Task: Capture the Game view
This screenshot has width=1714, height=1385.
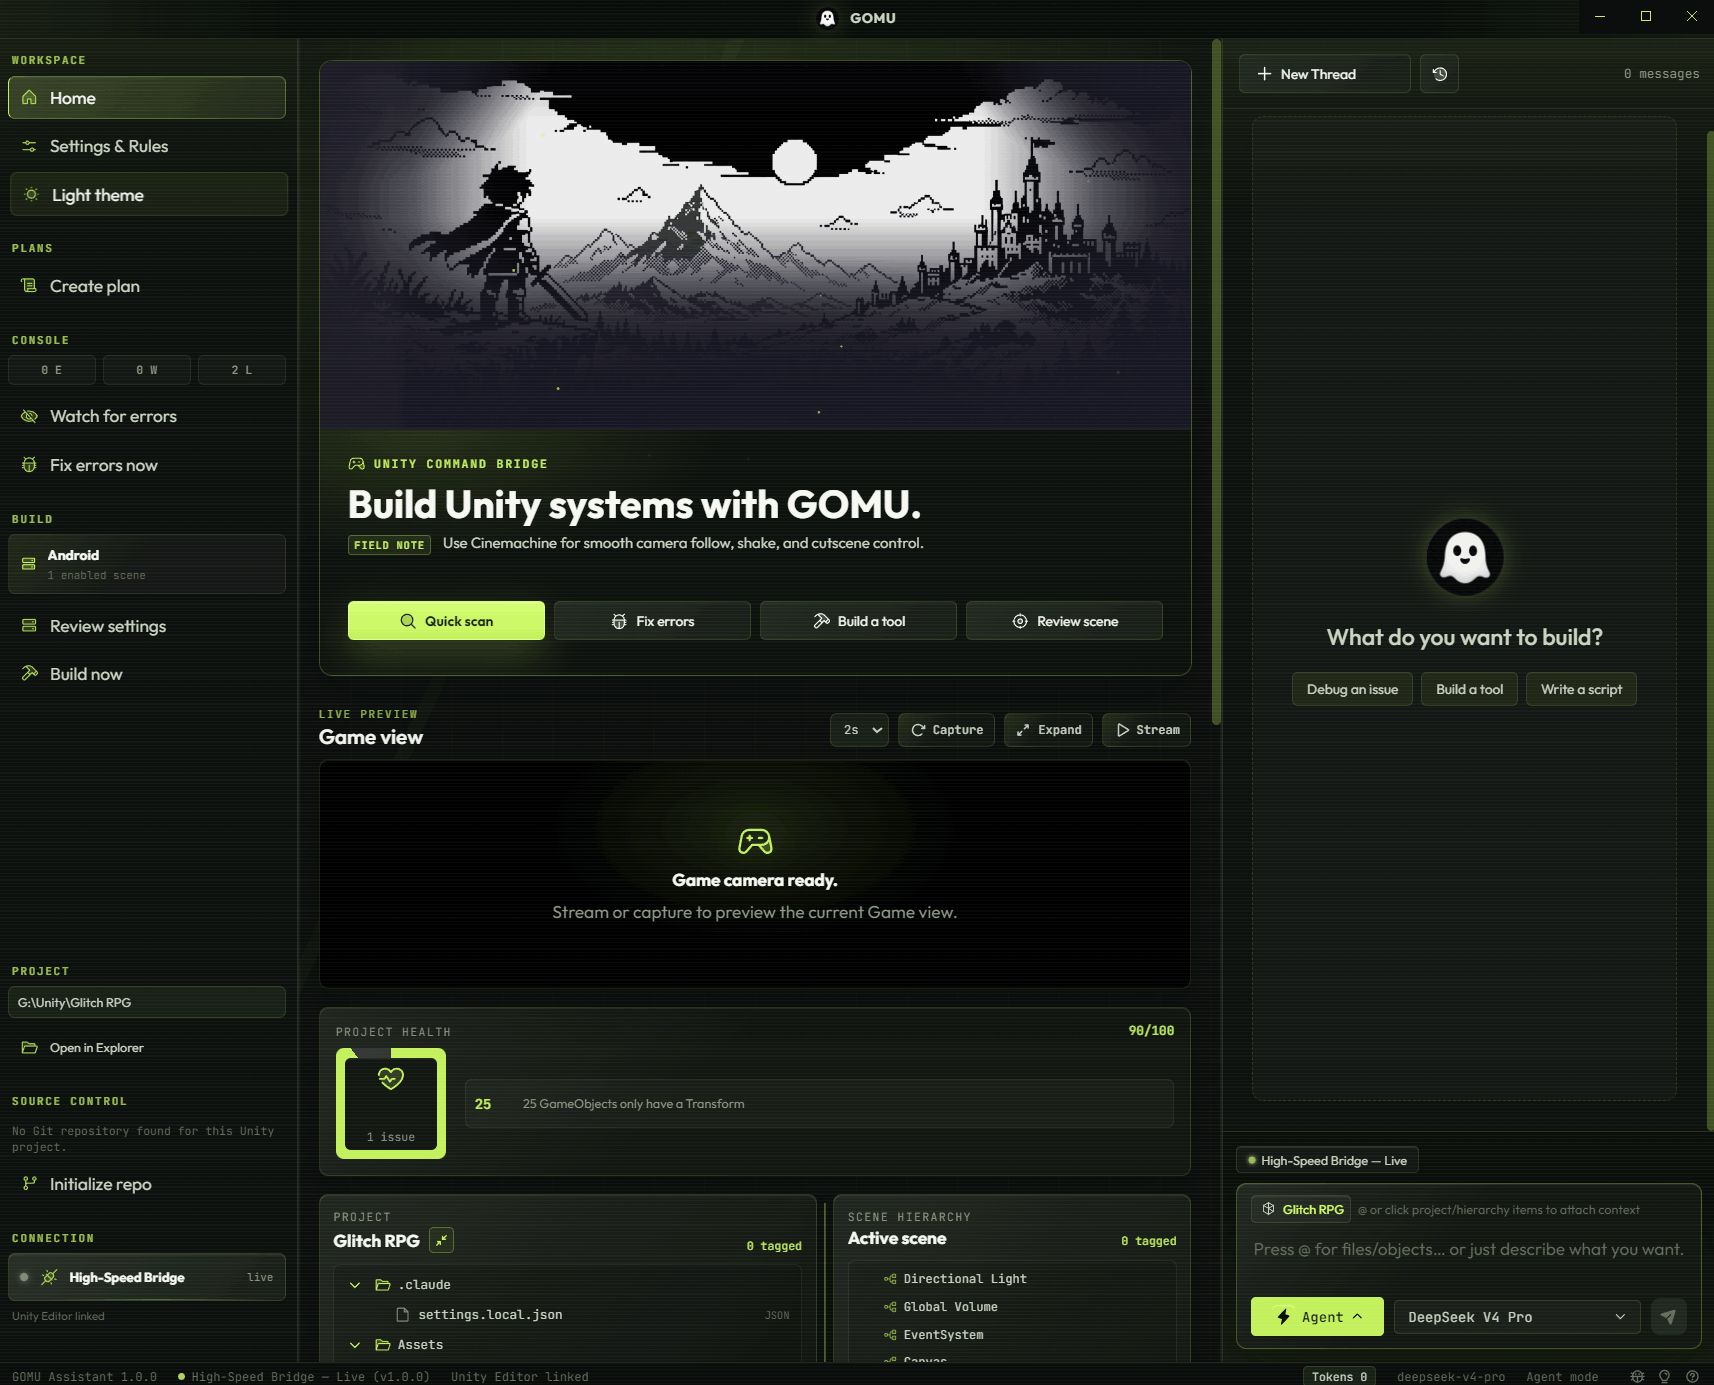Action: point(946,730)
